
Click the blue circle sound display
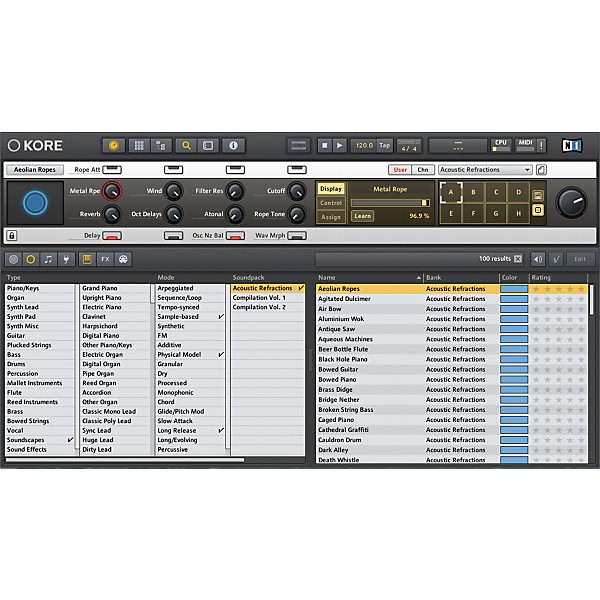(x=35, y=203)
